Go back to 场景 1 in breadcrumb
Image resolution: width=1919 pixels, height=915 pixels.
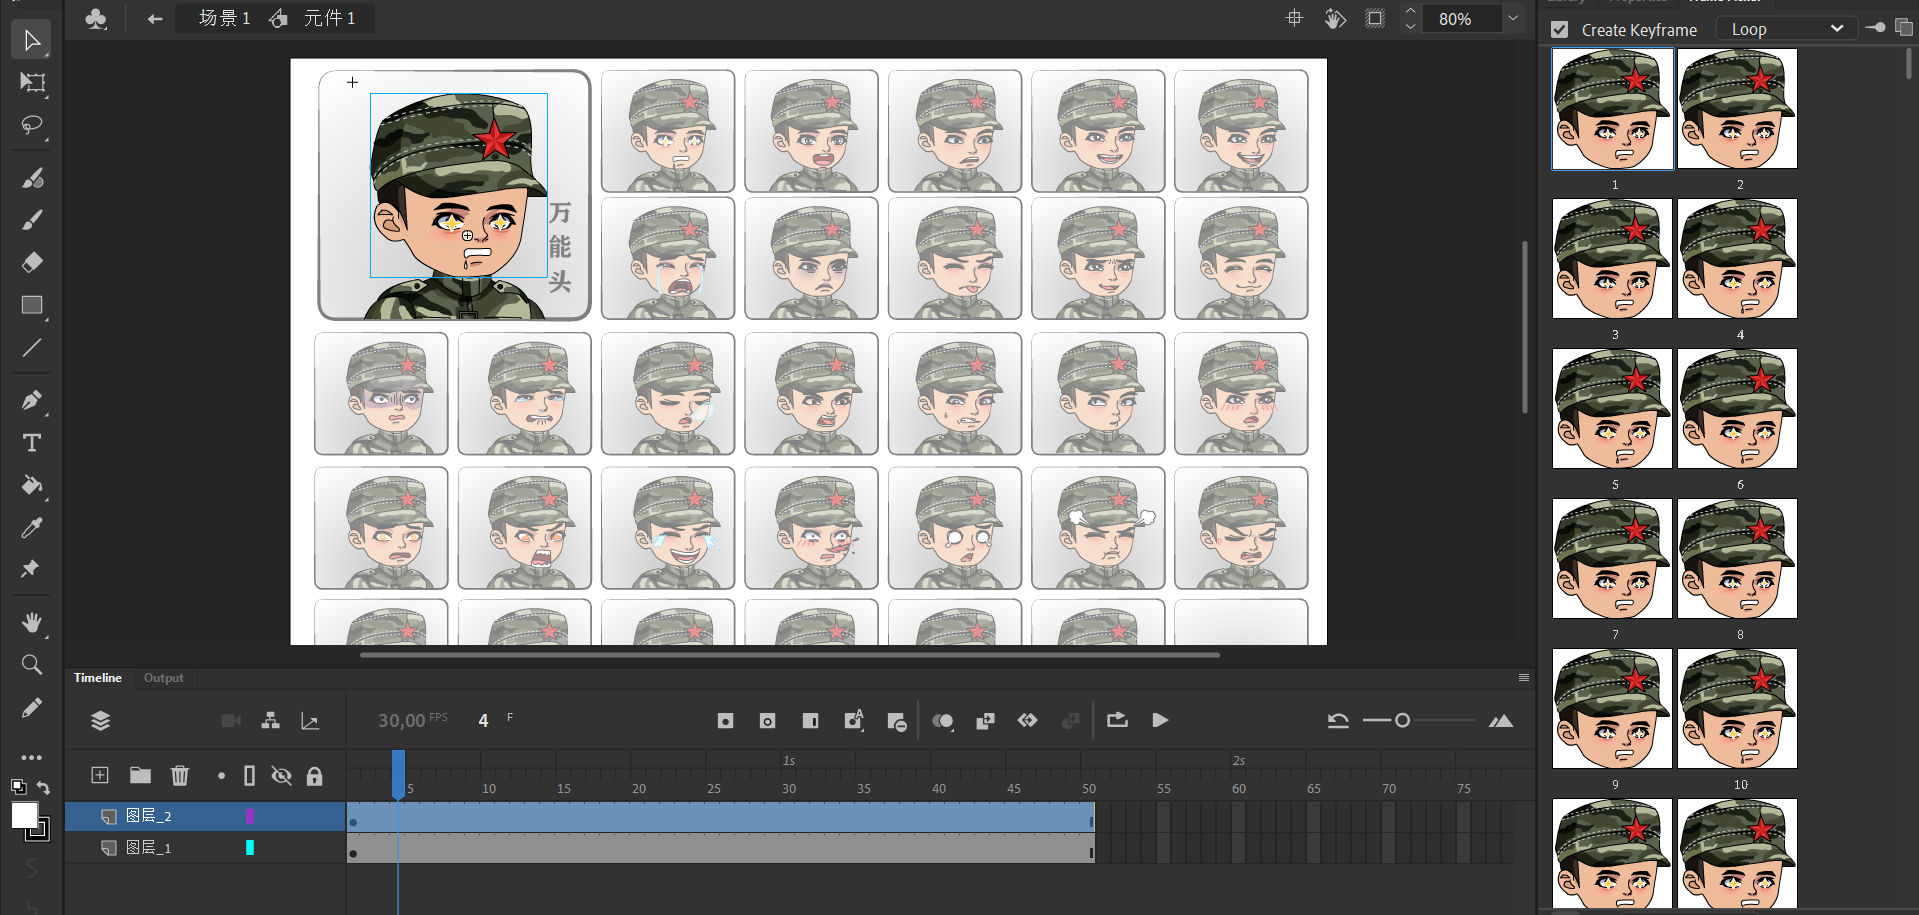pos(224,18)
